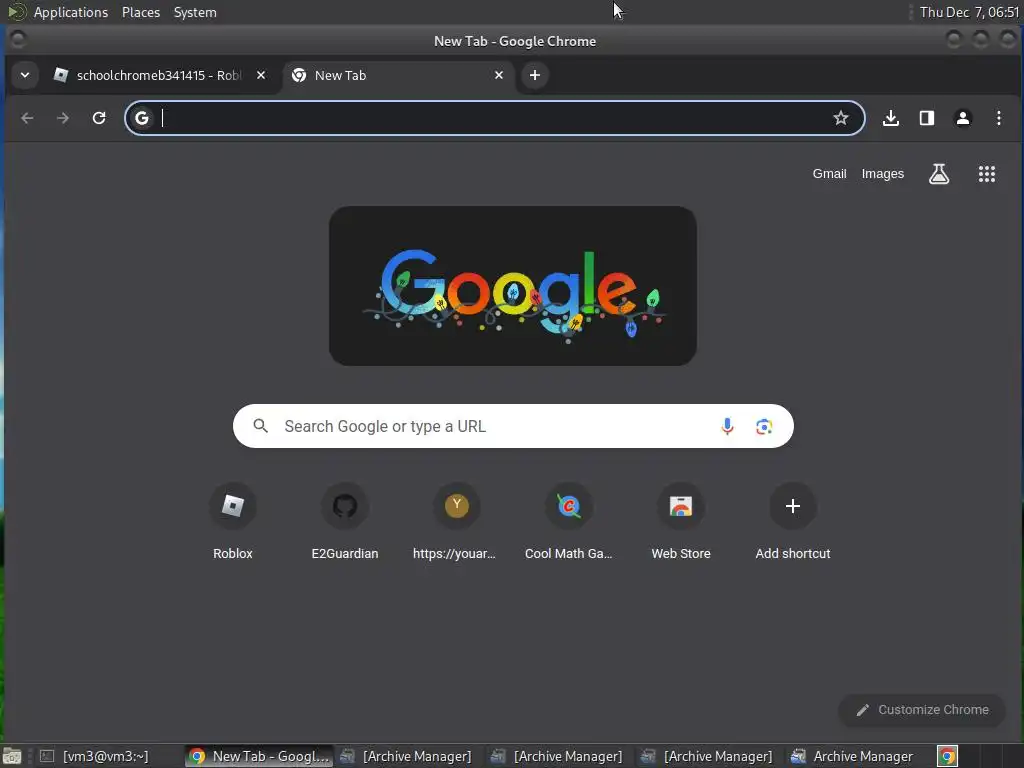Click the magnifier icon in search box
The width and height of the screenshot is (1024, 768).
click(261, 426)
